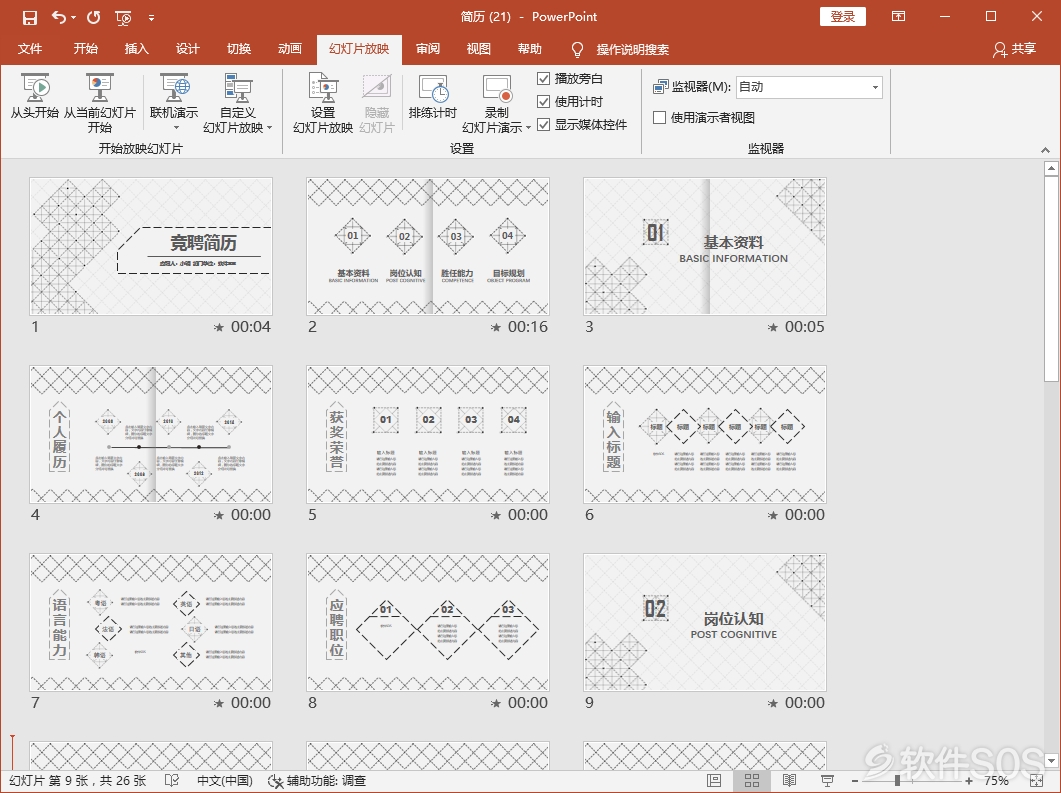1061x793 pixels.
Task: Click the spell check icon in status bar
Action: (172, 781)
